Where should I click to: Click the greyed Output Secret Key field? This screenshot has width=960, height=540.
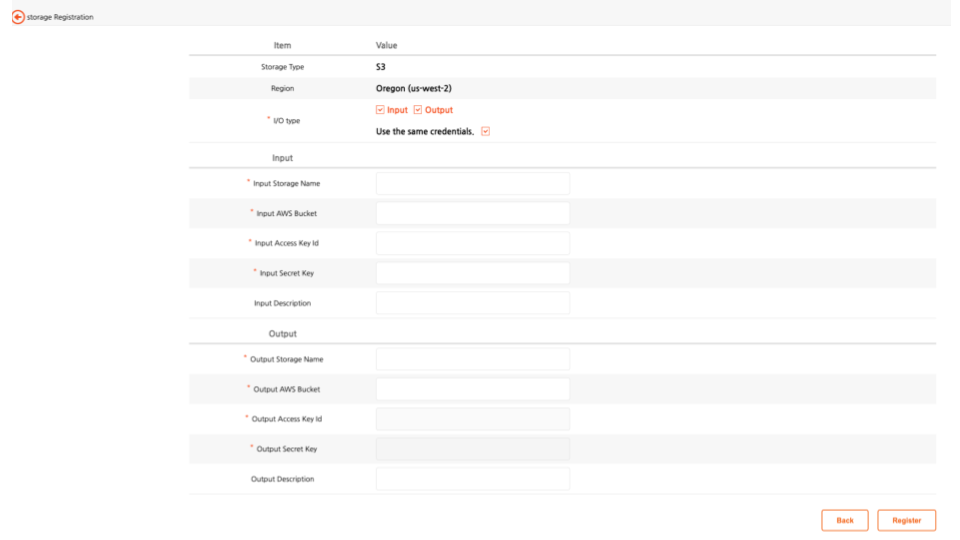click(472, 449)
